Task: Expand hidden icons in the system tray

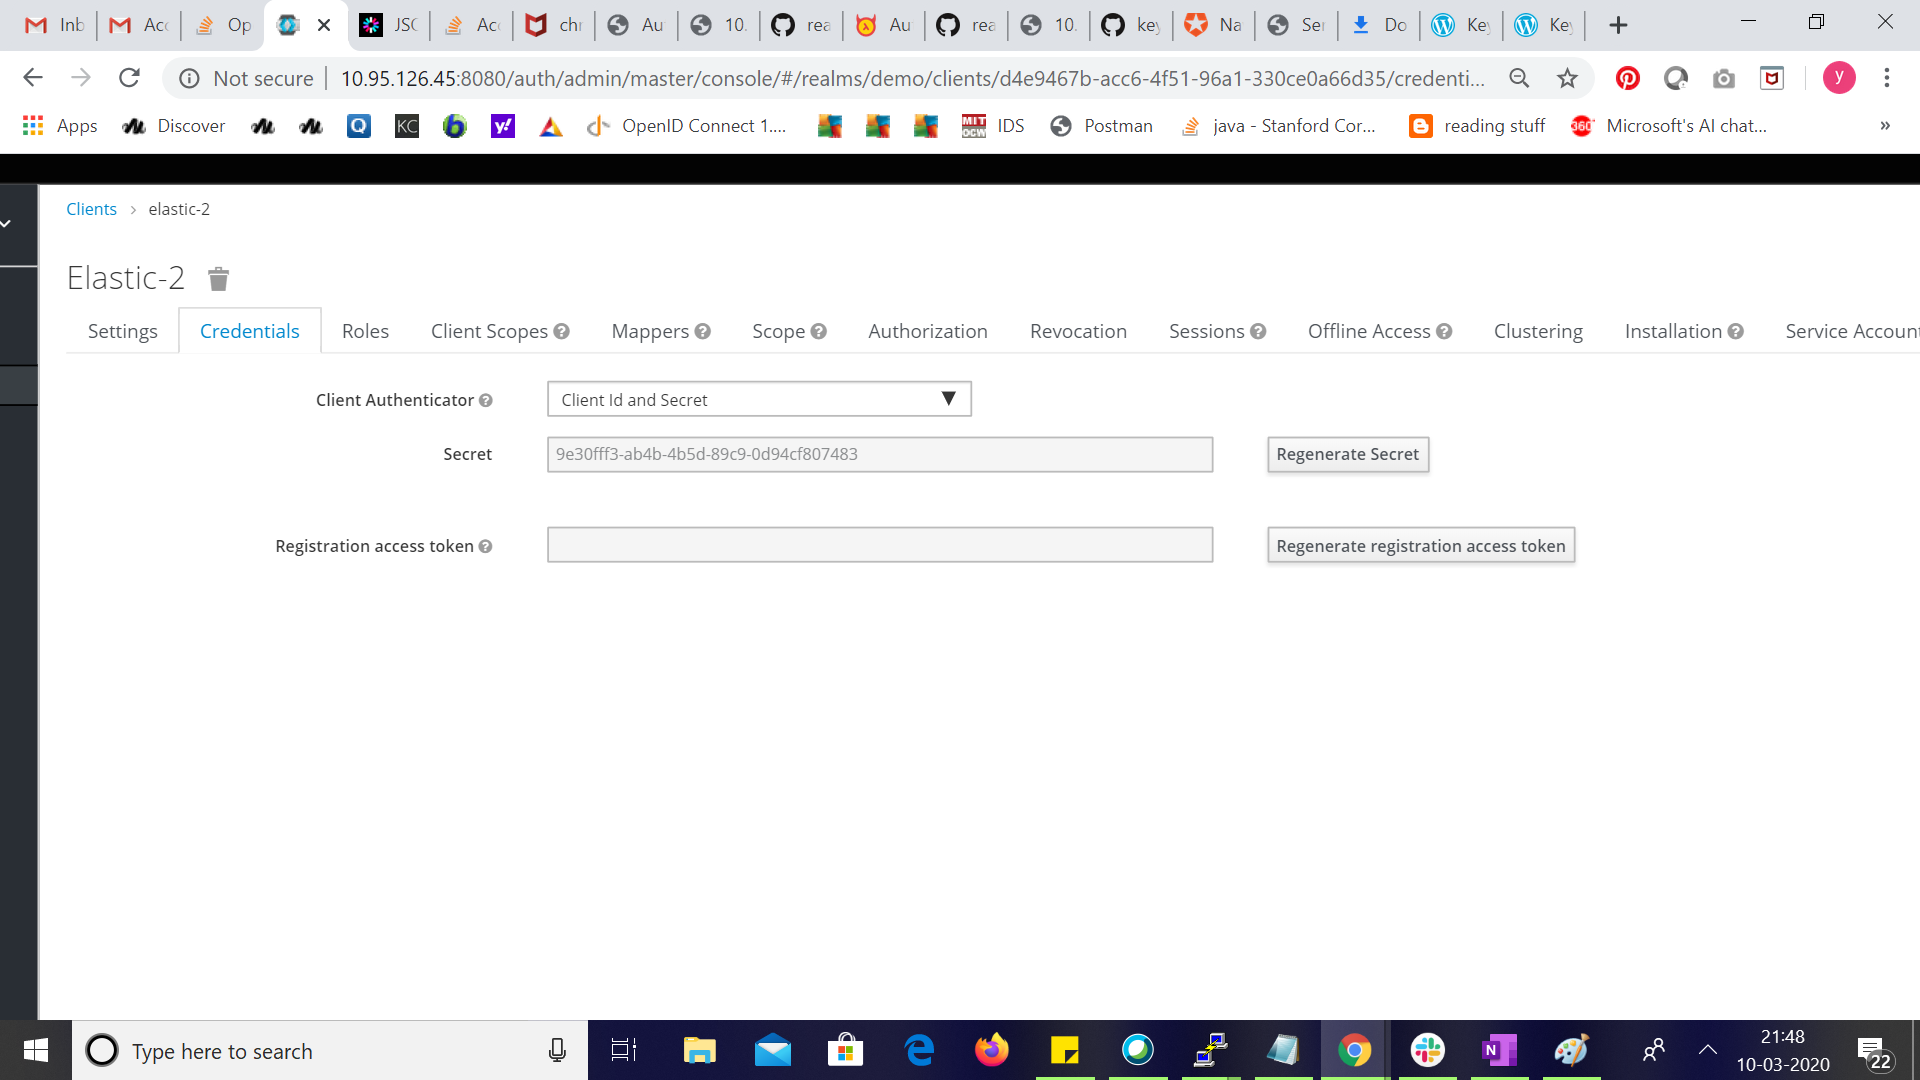Action: click(1707, 1050)
